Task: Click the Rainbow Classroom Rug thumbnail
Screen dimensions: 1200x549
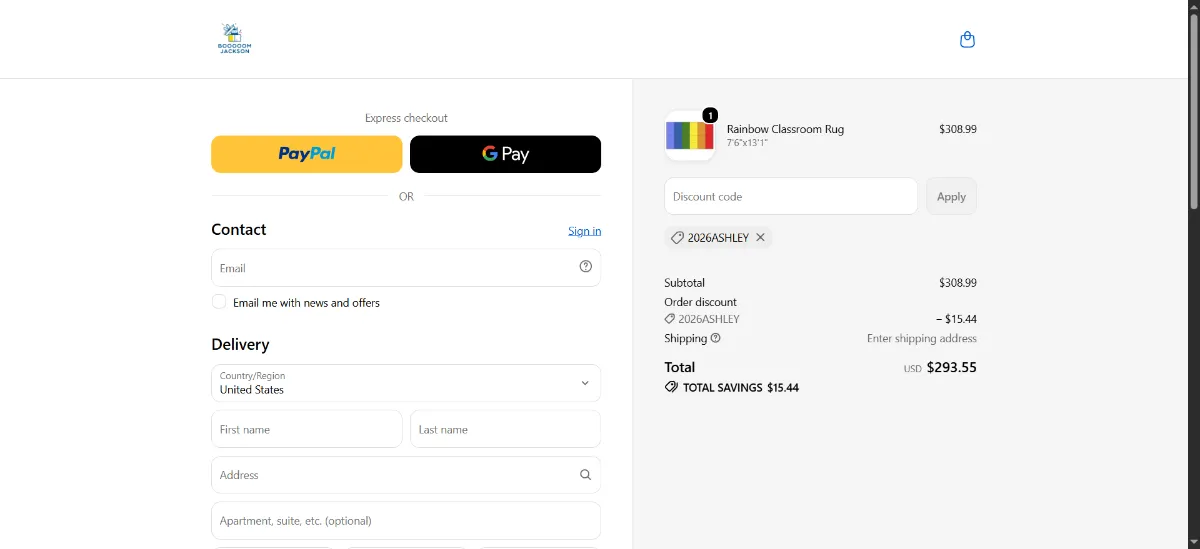Action: tap(690, 135)
